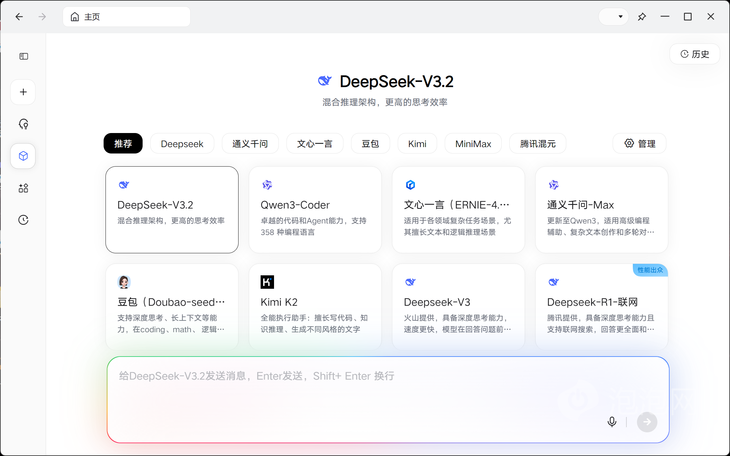This screenshot has height=456, width=730.
Task: Start a new chat with plus icon
Action: (x=23, y=92)
